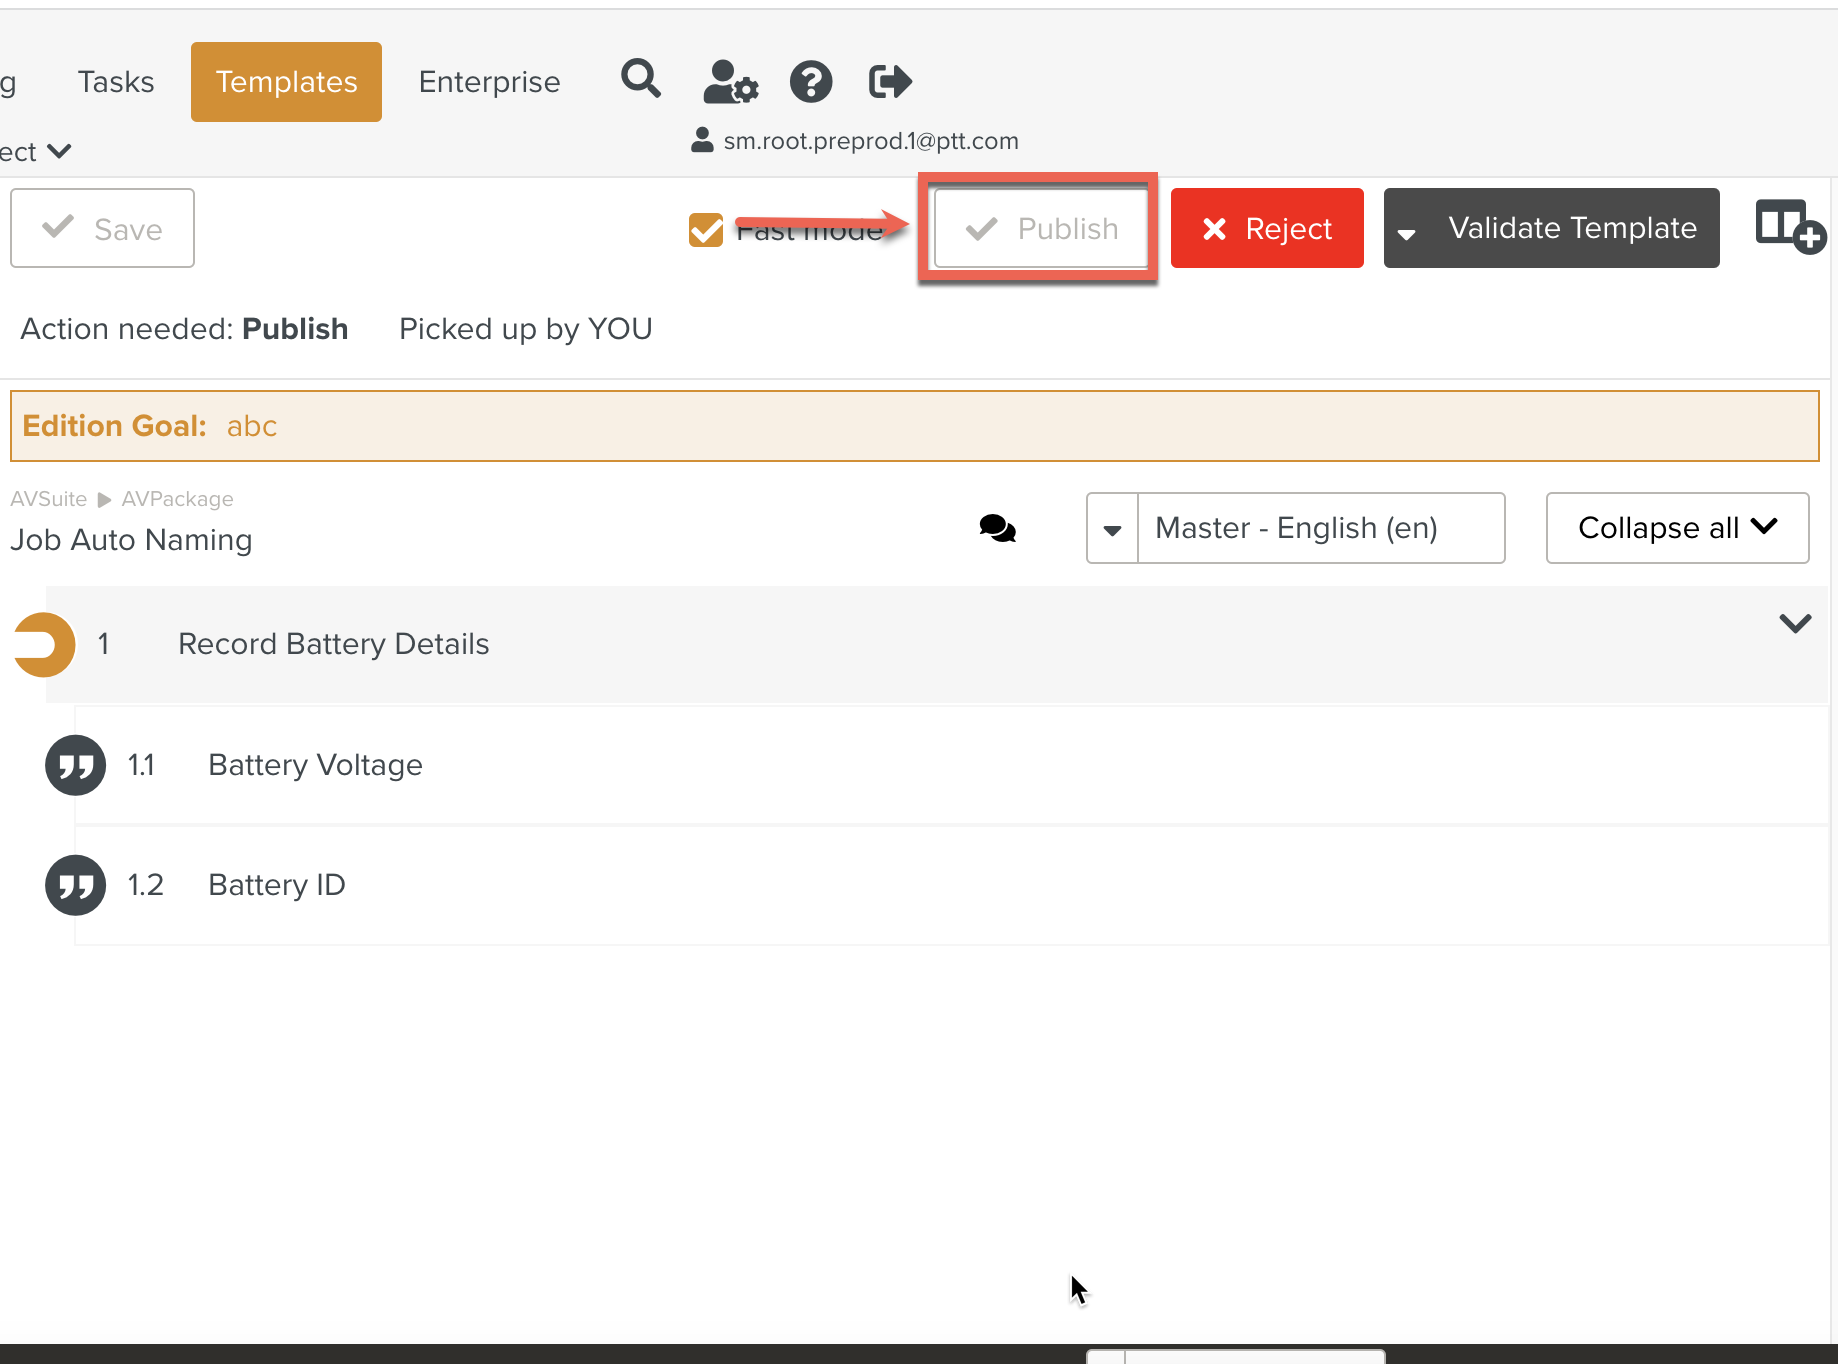Collapse the Record Battery Details section chevron

click(x=1795, y=624)
